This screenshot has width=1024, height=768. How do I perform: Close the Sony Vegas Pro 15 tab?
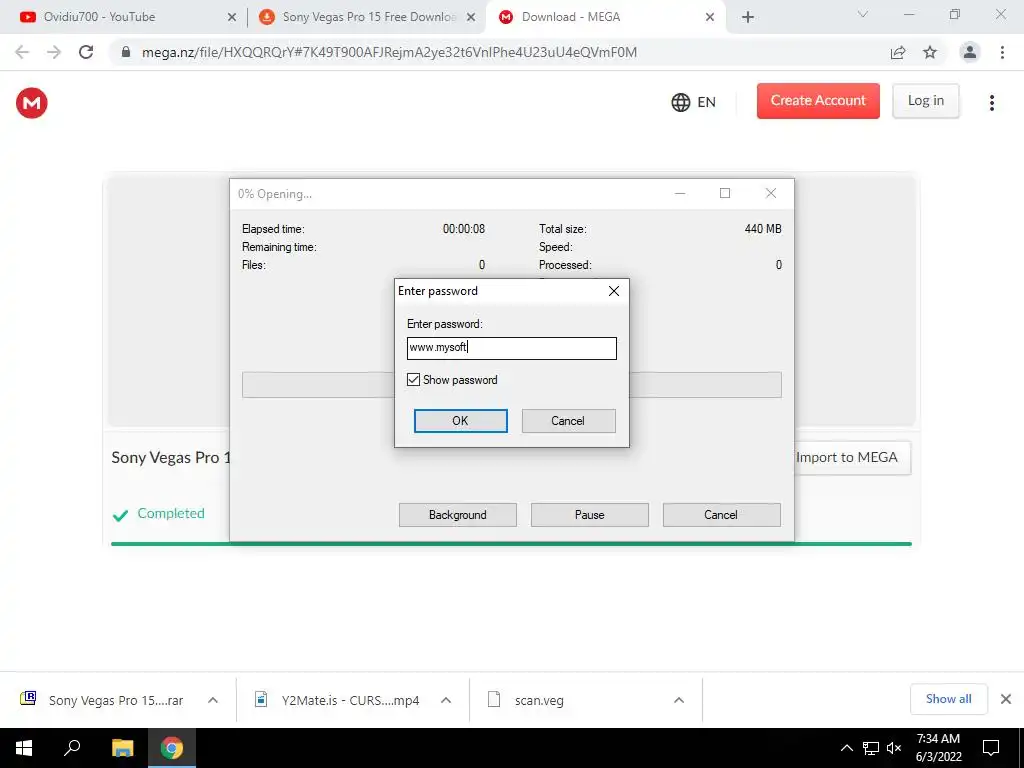pos(470,17)
